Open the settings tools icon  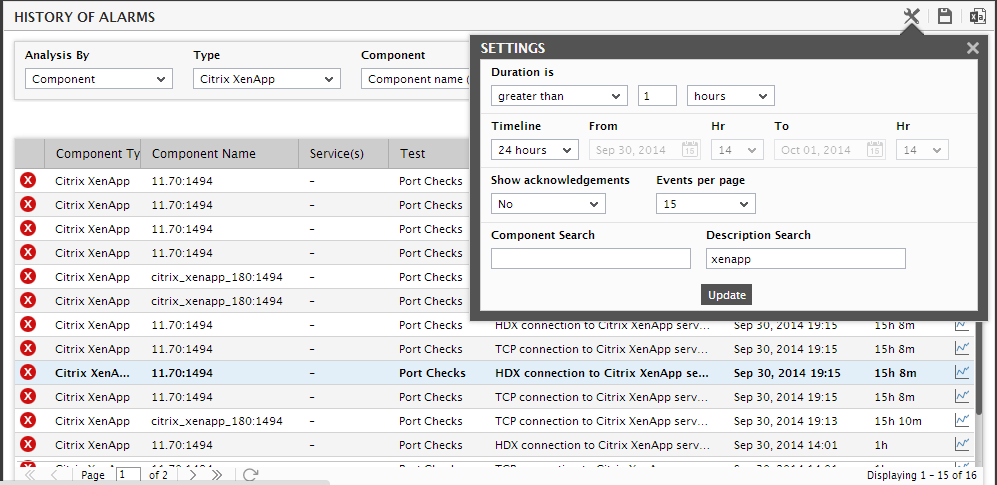pos(912,16)
